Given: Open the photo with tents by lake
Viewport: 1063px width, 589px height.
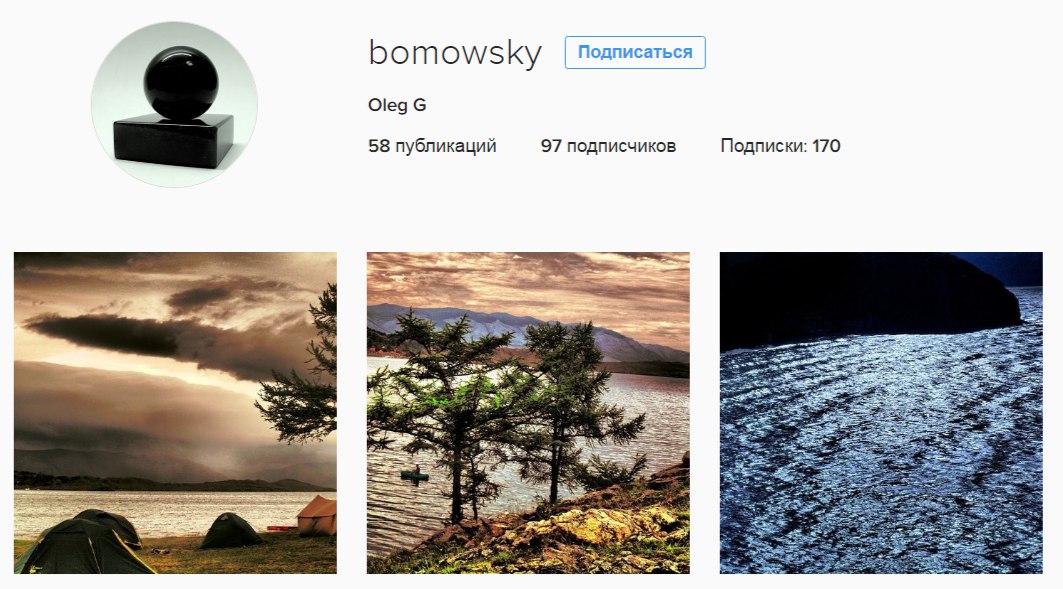Looking at the screenshot, I should coord(175,413).
